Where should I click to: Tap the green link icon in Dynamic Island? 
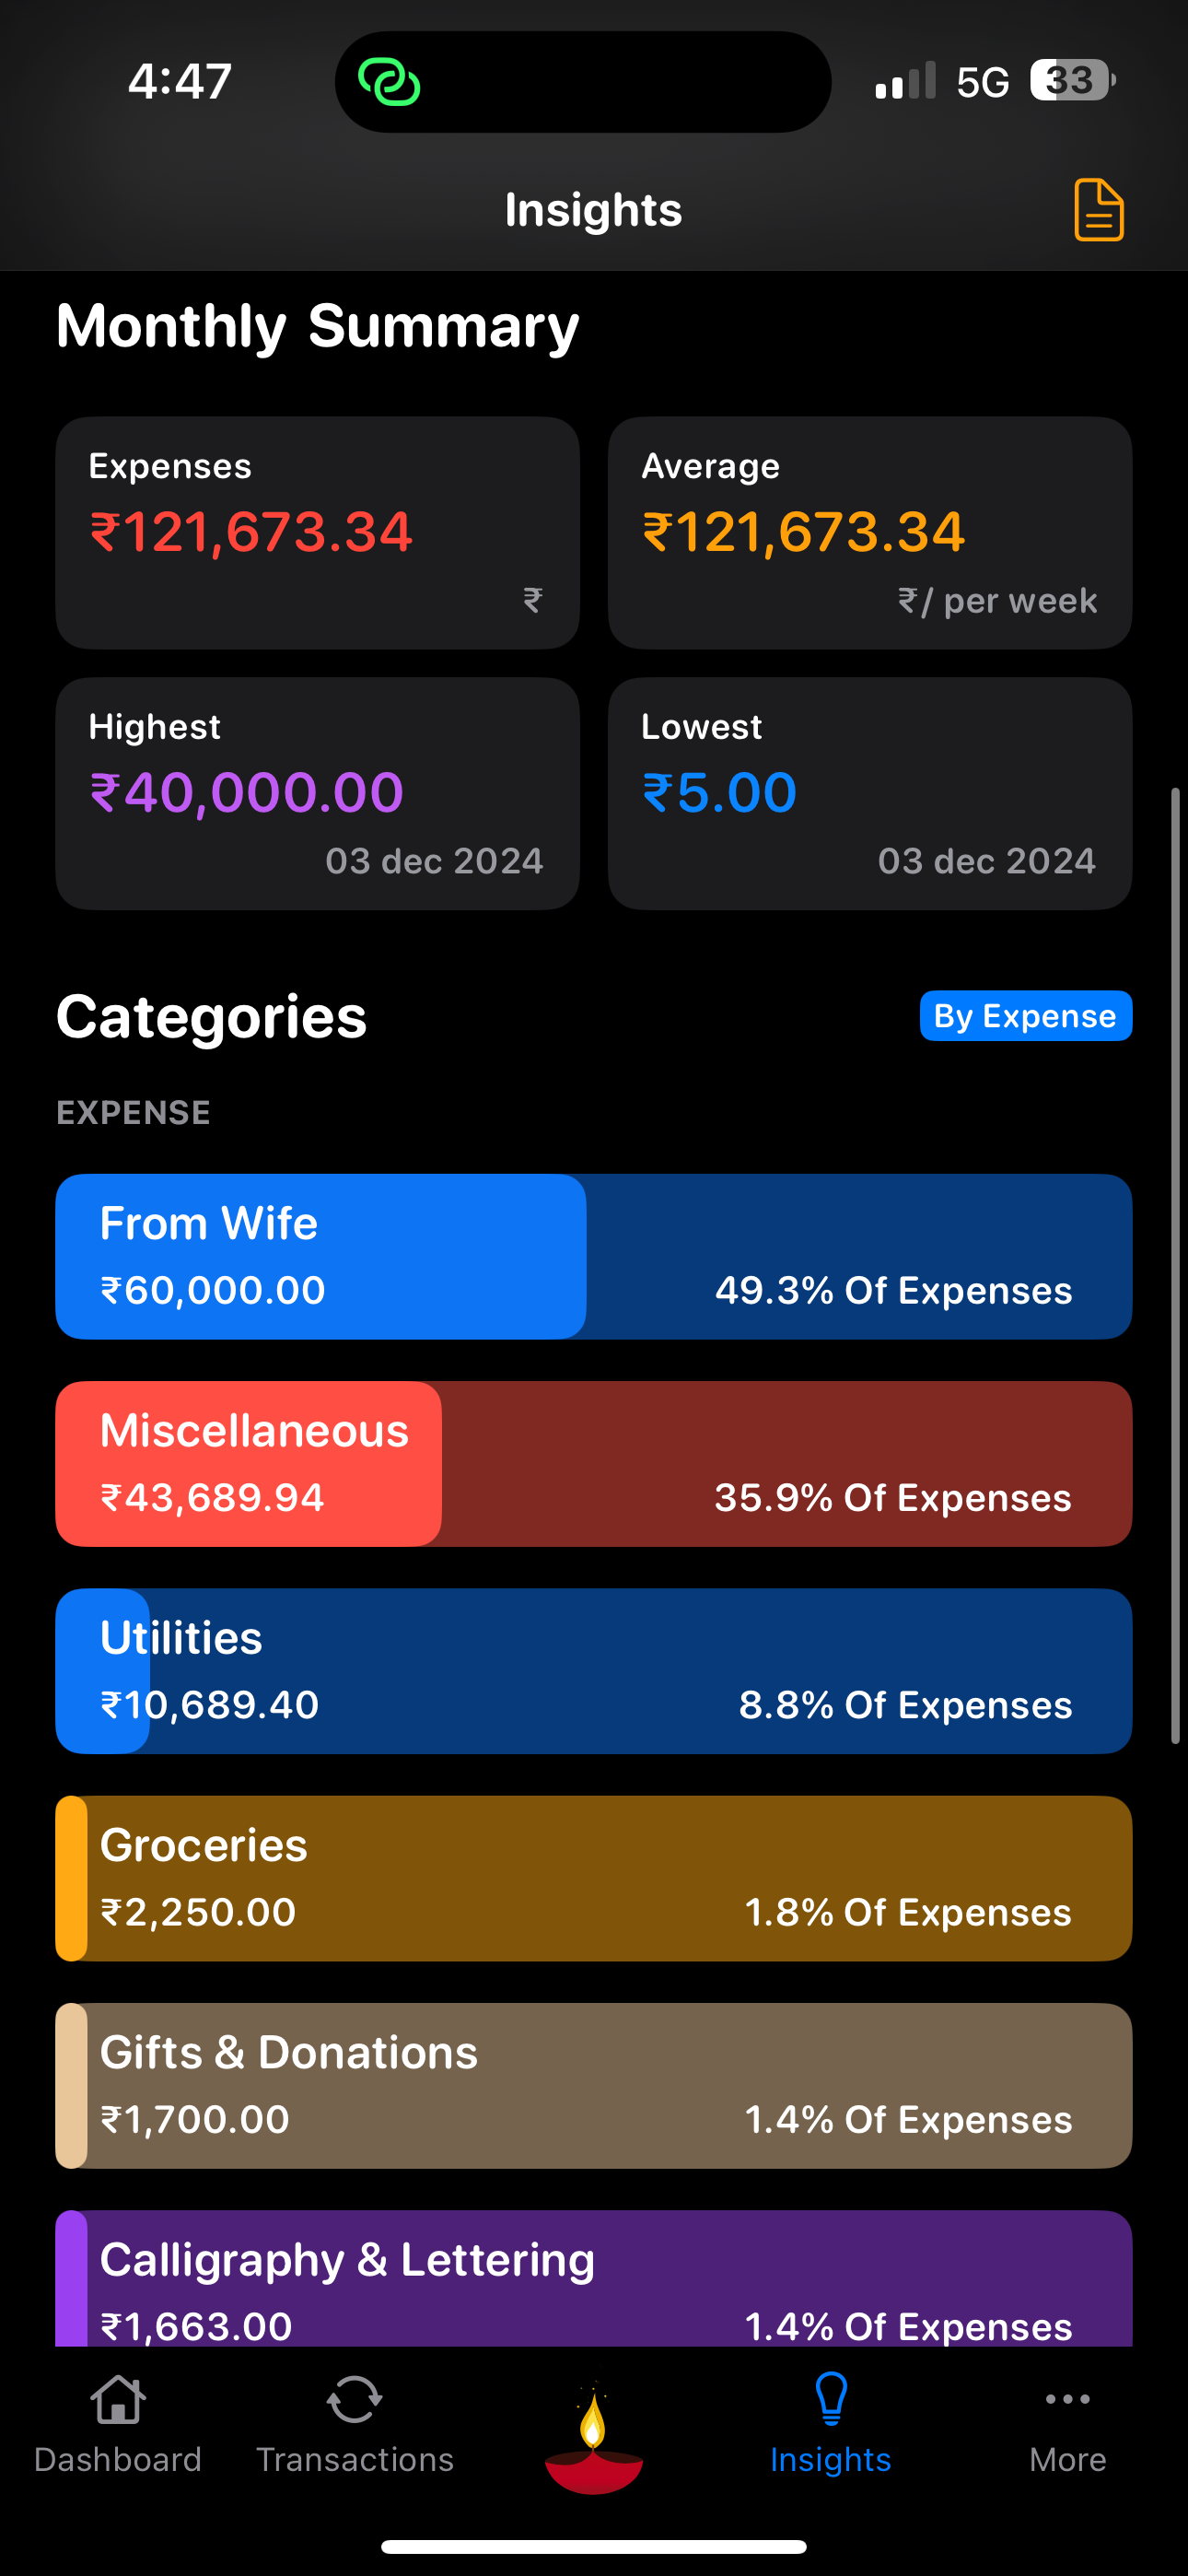389,82
